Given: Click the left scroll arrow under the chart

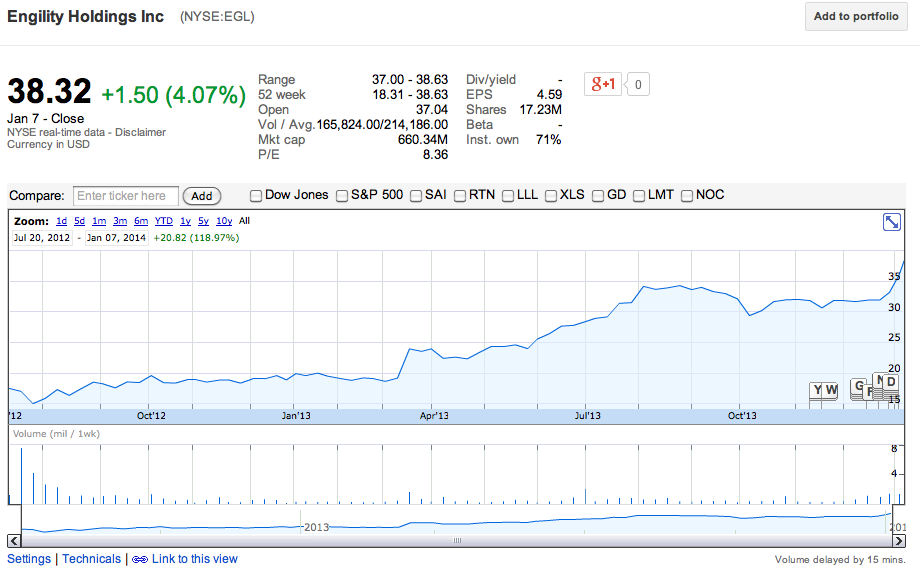Looking at the screenshot, I should click(x=14, y=541).
